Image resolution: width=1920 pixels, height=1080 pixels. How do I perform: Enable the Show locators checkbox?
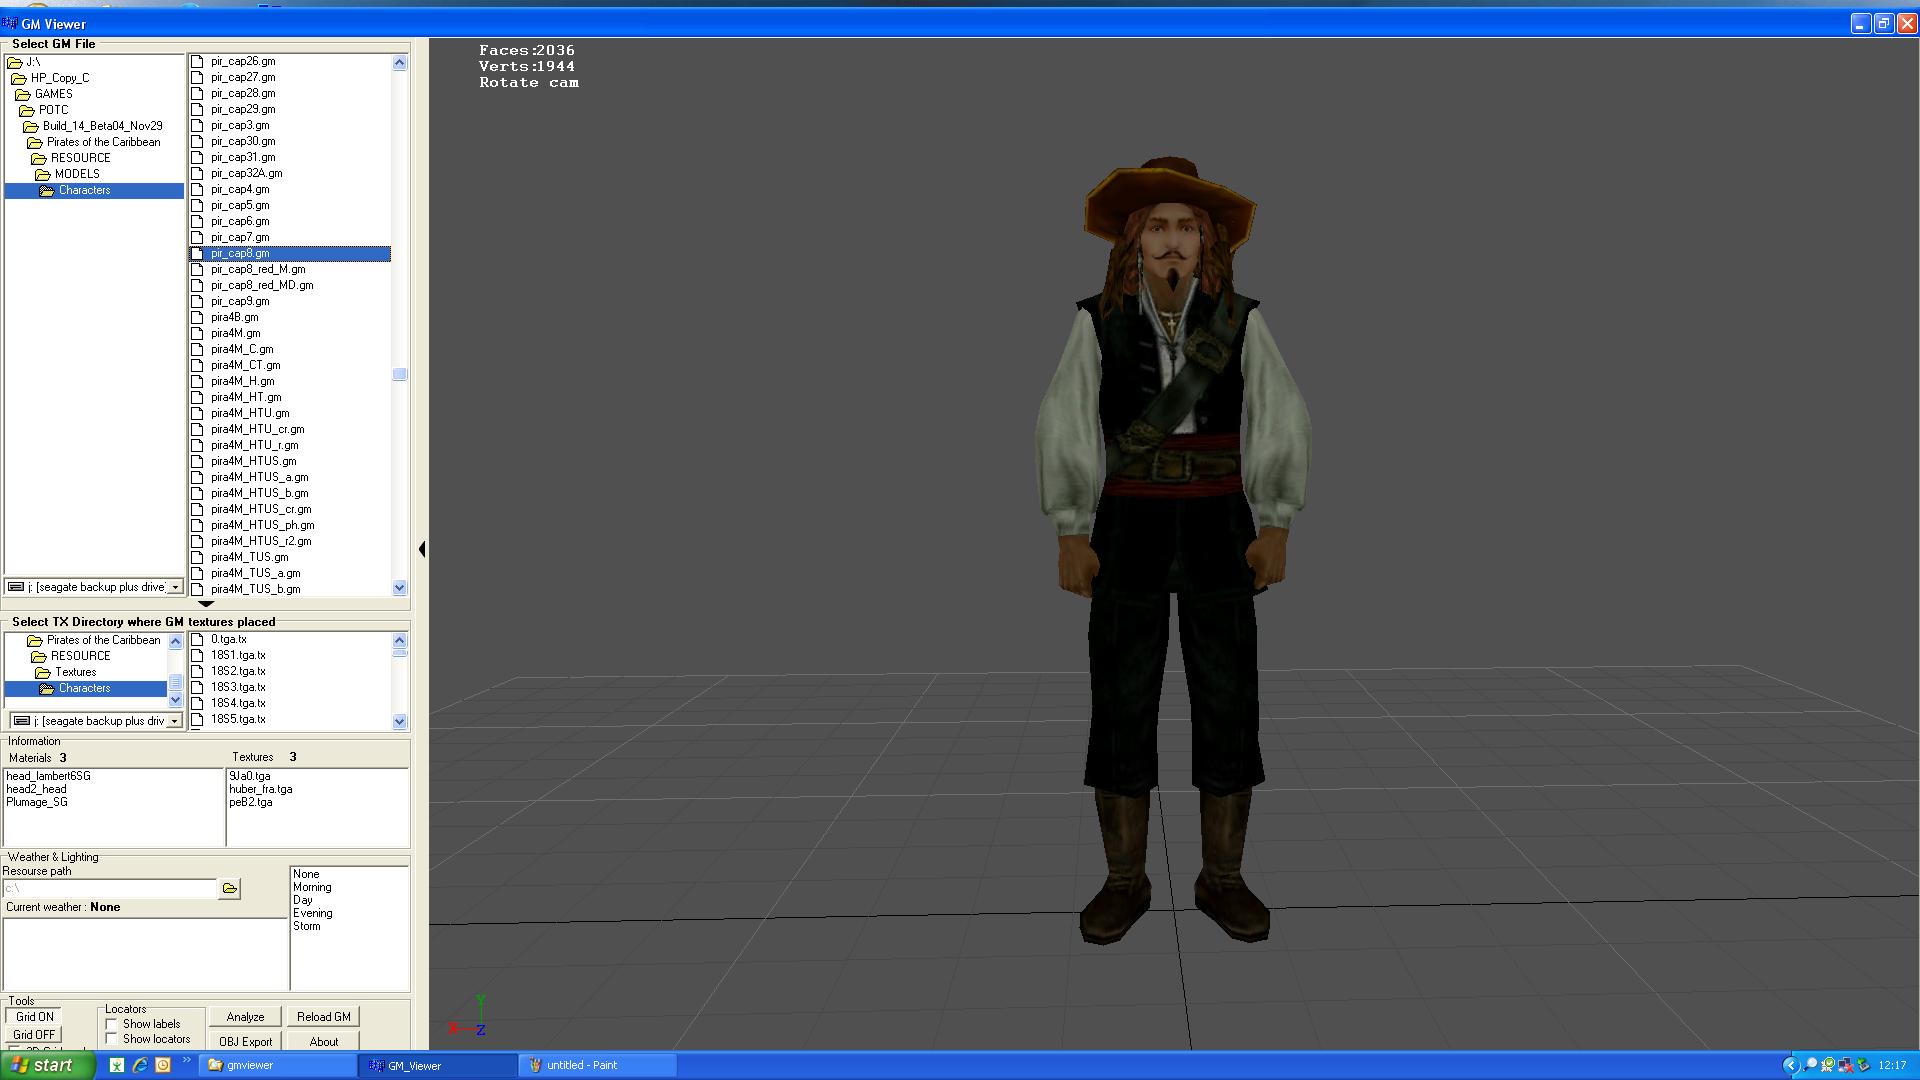click(x=112, y=1039)
